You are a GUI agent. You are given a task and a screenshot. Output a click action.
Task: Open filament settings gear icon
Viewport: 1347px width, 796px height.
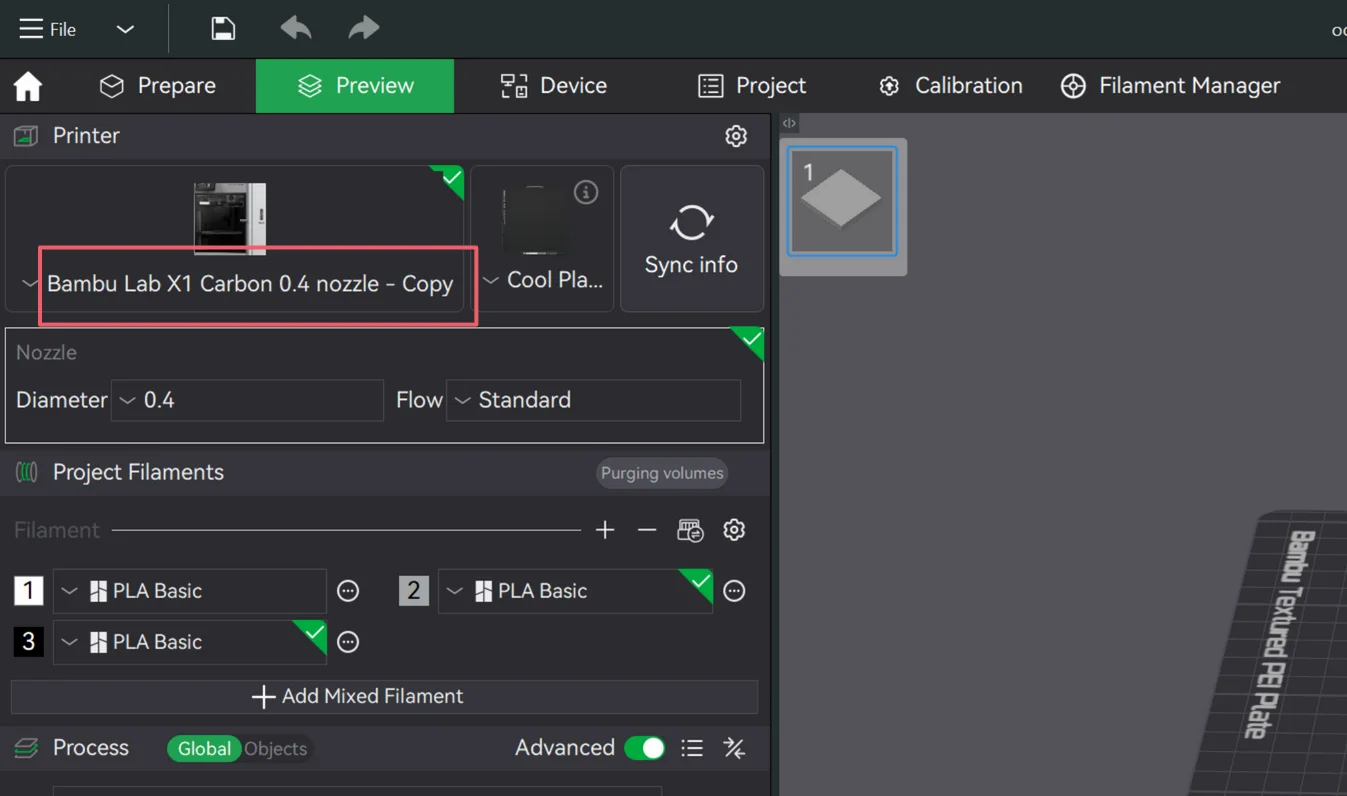[734, 530]
